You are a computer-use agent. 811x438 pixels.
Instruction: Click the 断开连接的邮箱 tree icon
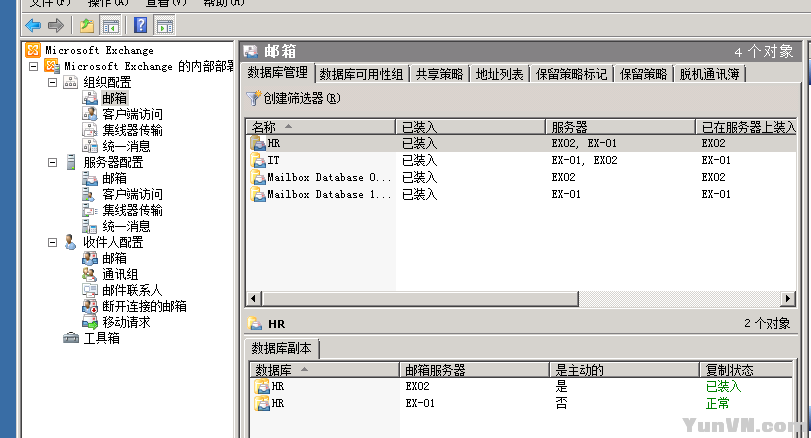(90, 306)
